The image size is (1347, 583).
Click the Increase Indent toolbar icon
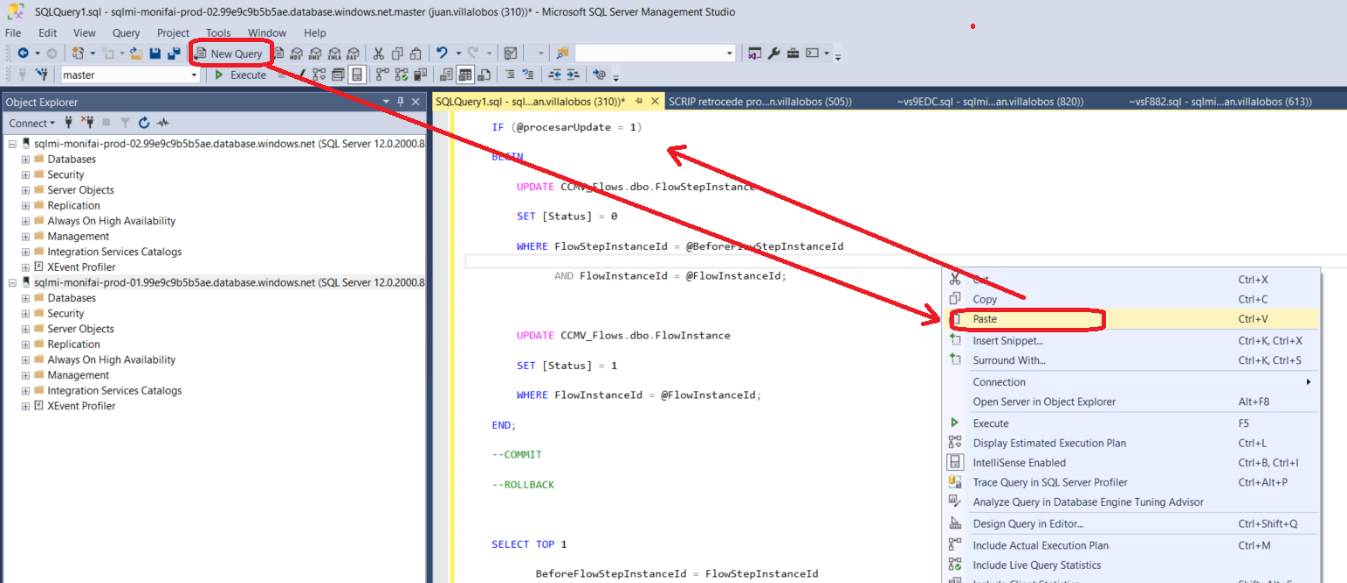click(573, 74)
